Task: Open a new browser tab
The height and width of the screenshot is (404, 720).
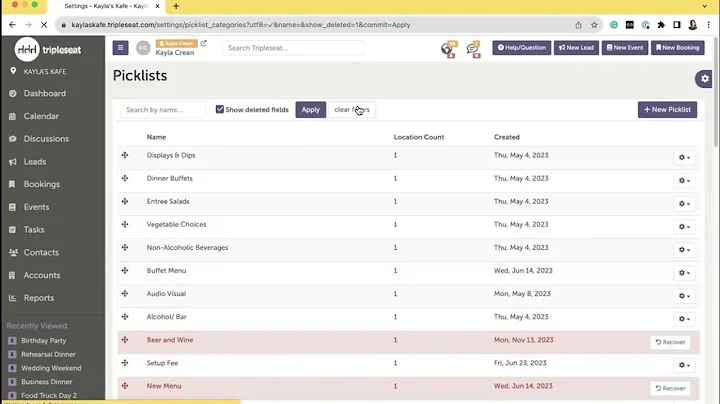Action: [176, 6]
